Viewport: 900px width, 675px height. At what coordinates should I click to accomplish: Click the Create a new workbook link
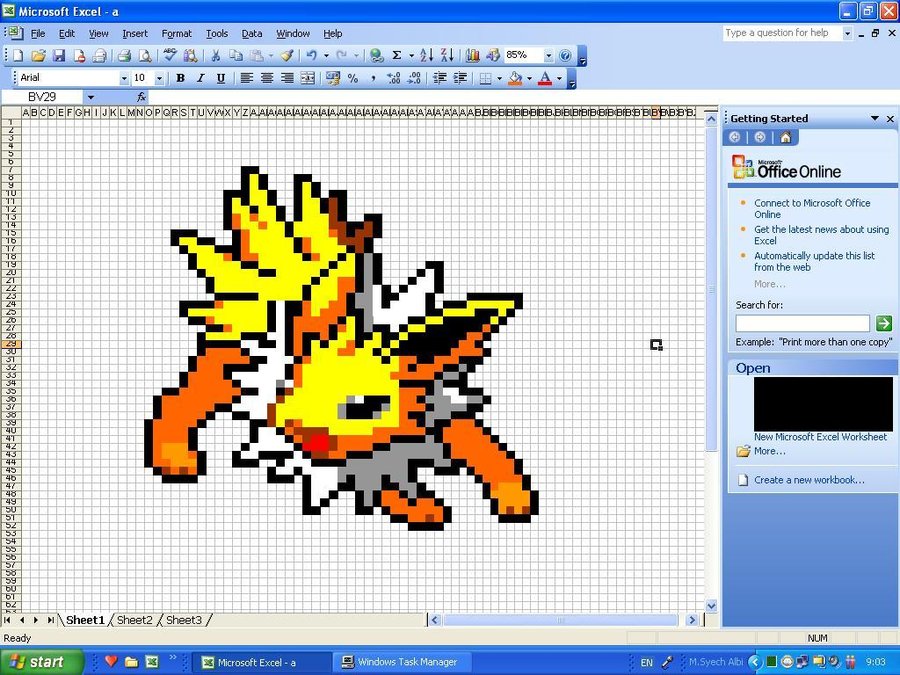[x=809, y=480]
